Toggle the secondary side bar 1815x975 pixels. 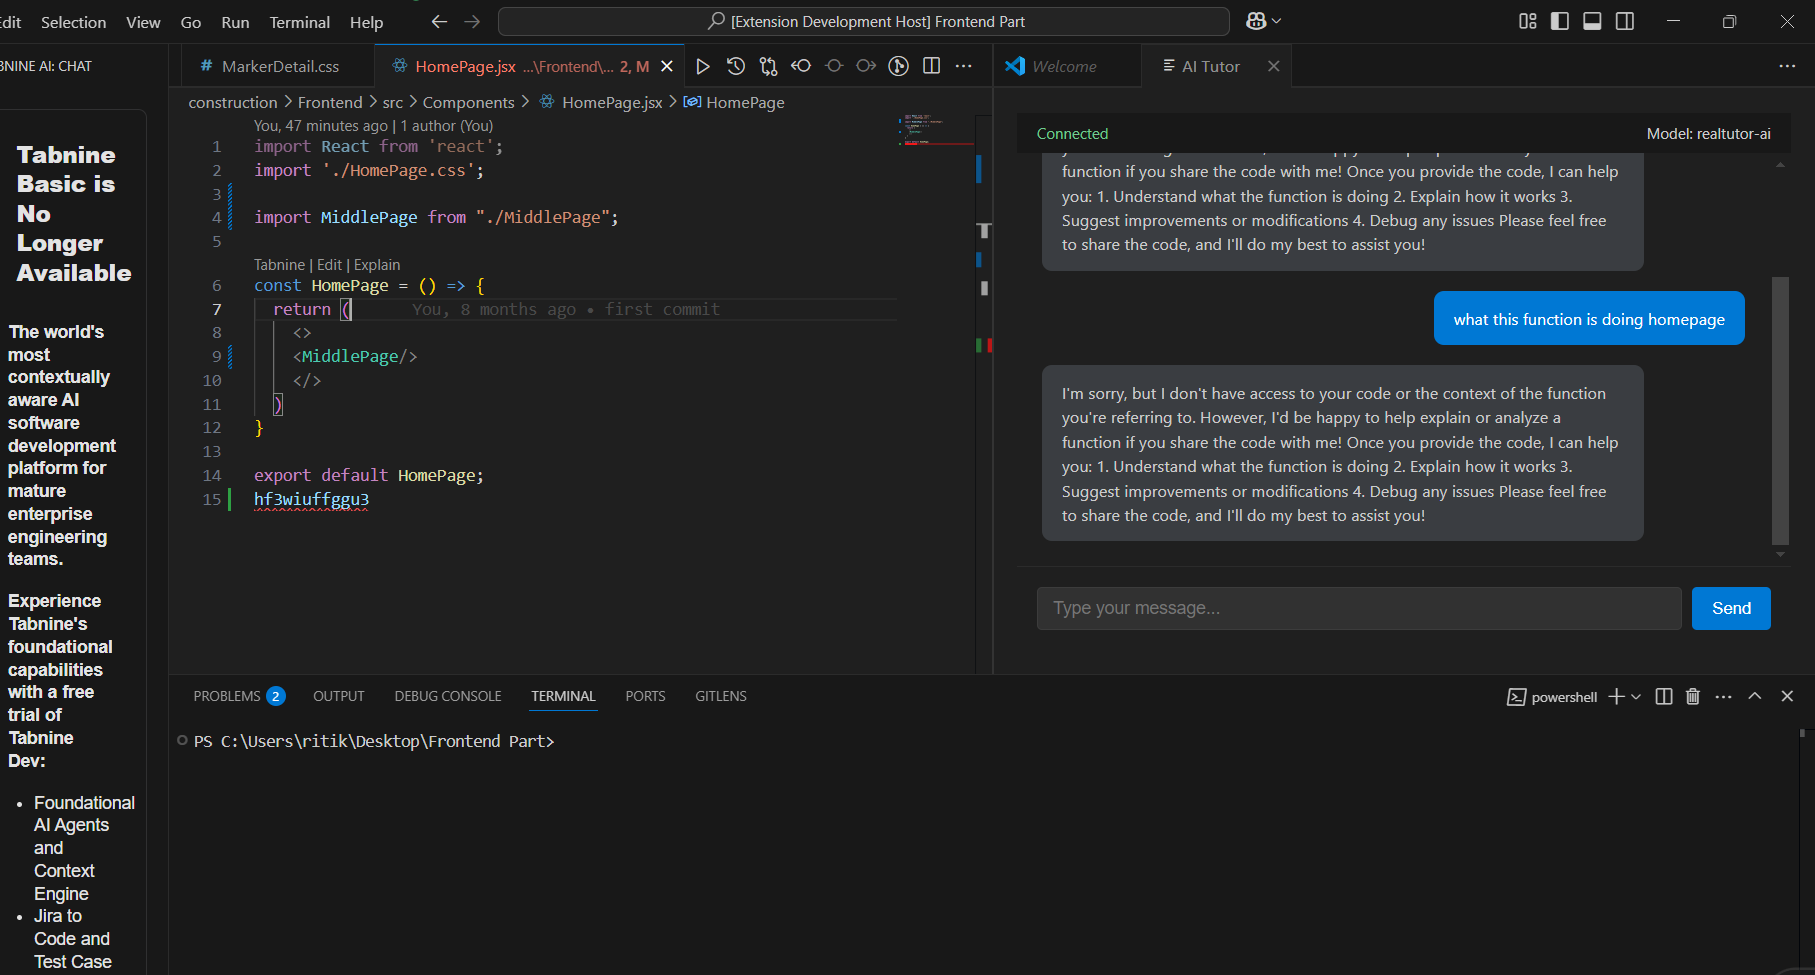[1625, 21]
